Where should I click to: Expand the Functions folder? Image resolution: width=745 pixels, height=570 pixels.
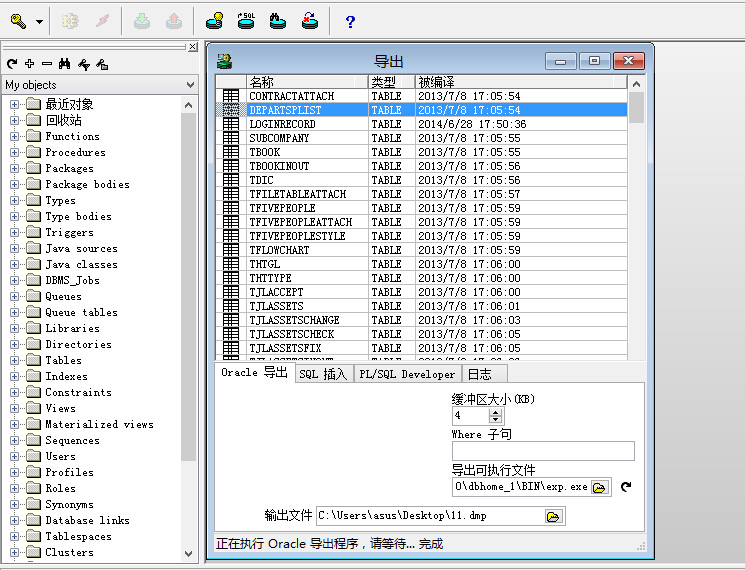pos(14,136)
